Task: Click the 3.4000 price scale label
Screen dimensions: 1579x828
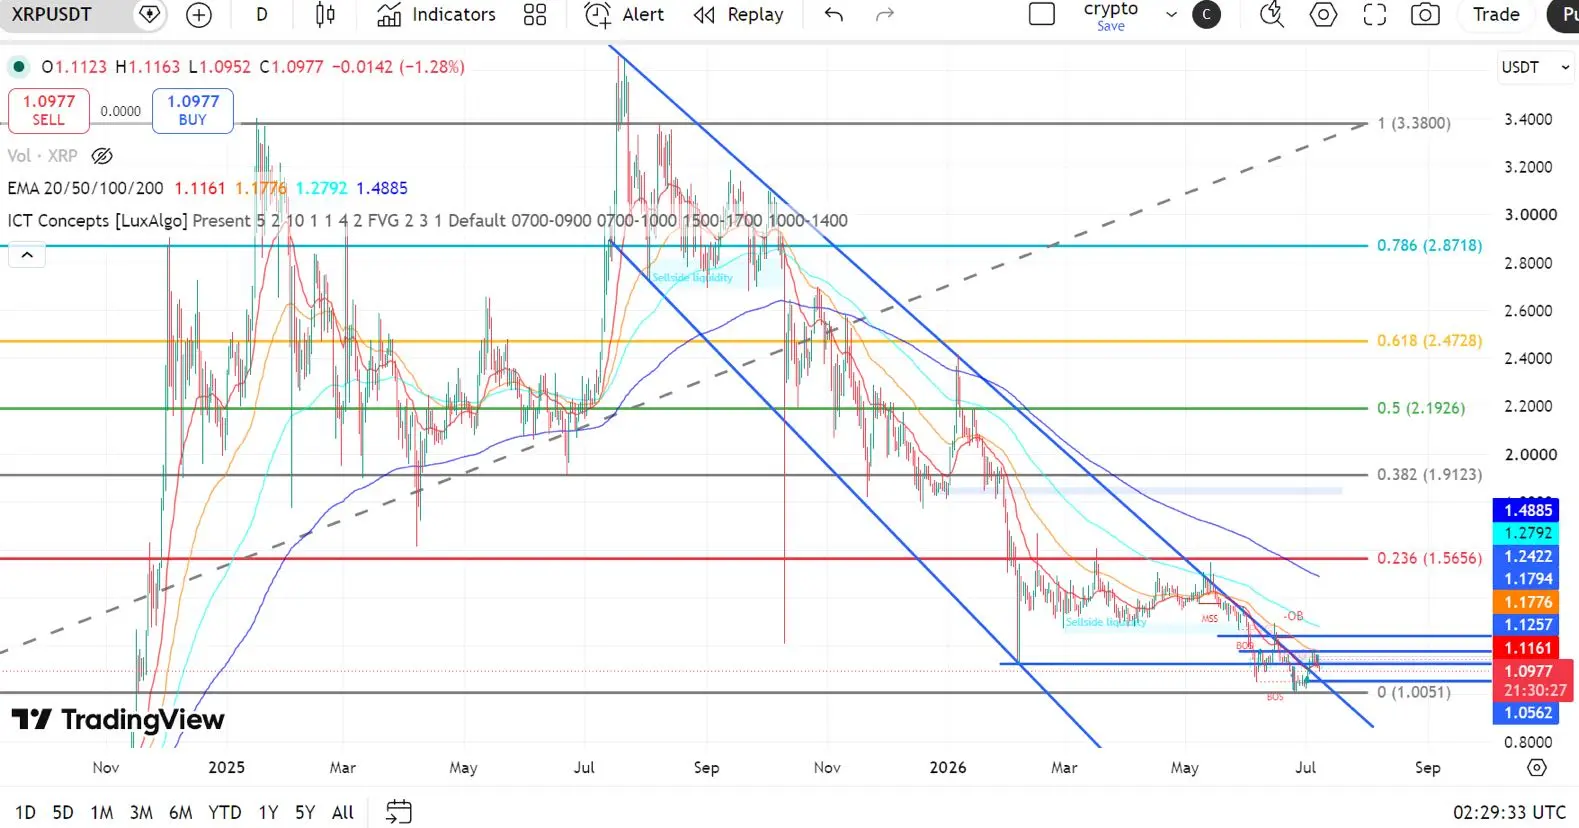Action: pos(1528,119)
